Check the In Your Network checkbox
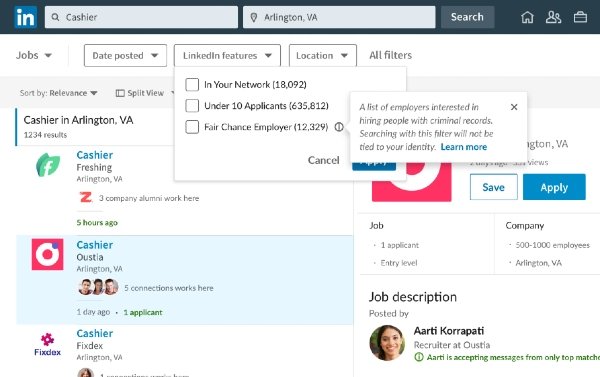This screenshot has height=377, width=600. [192, 85]
